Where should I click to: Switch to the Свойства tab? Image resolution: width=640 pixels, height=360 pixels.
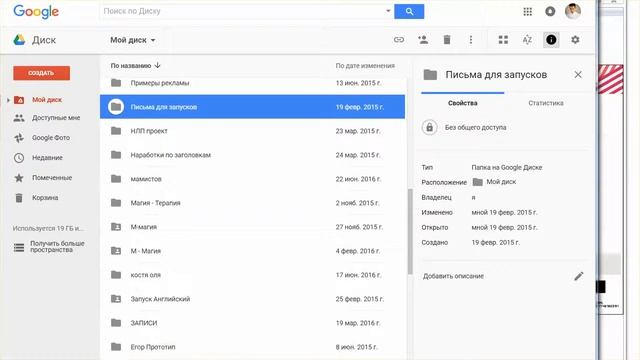click(462, 103)
